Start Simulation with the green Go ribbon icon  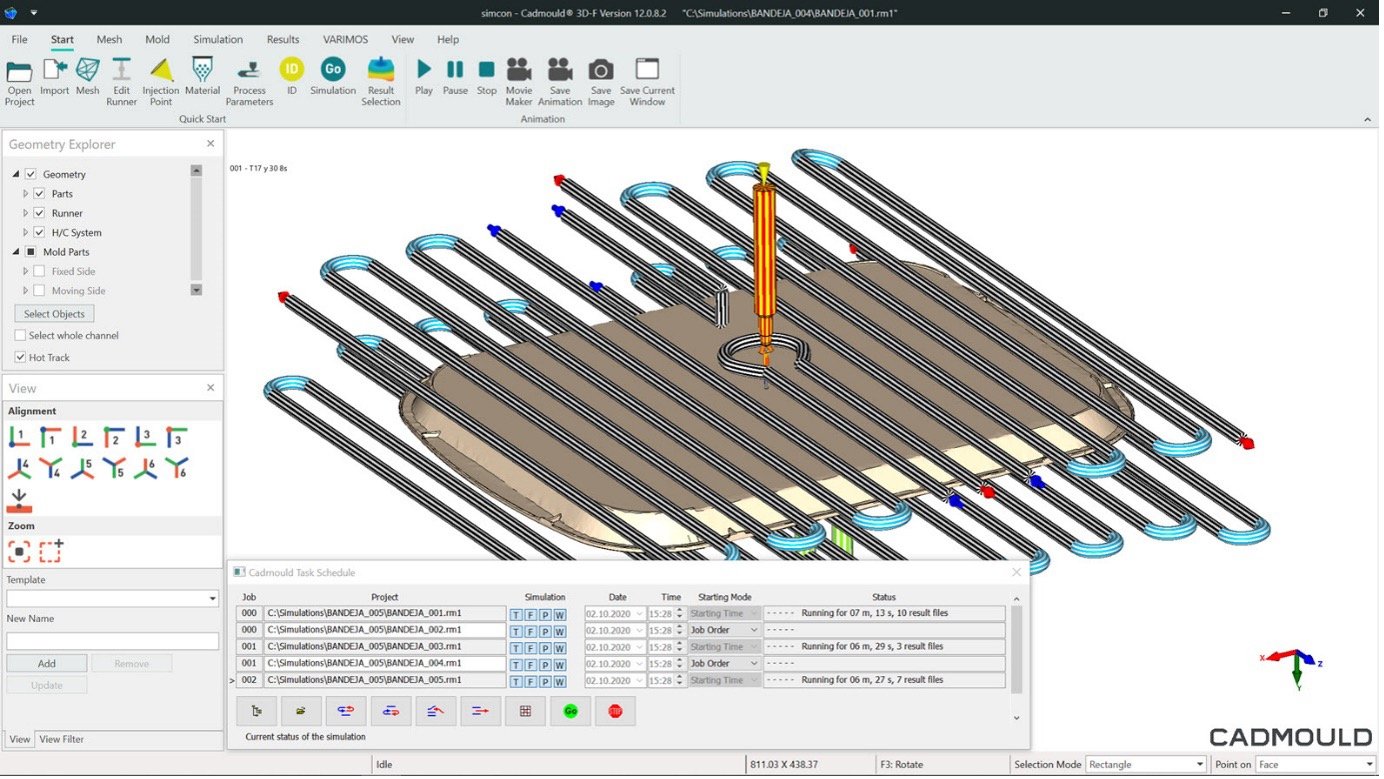(333, 69)
